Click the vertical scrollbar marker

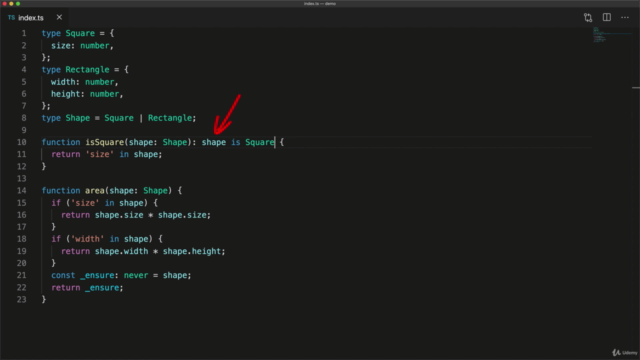coord(636,88)
